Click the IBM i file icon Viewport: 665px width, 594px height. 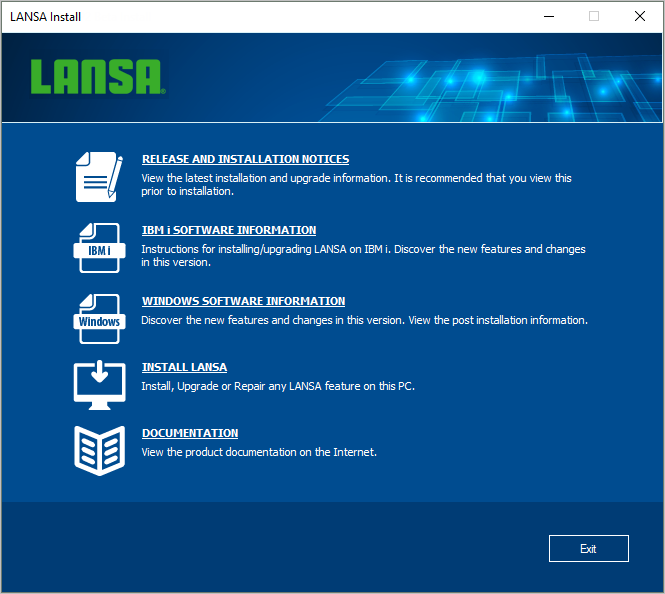click(99, 248)
